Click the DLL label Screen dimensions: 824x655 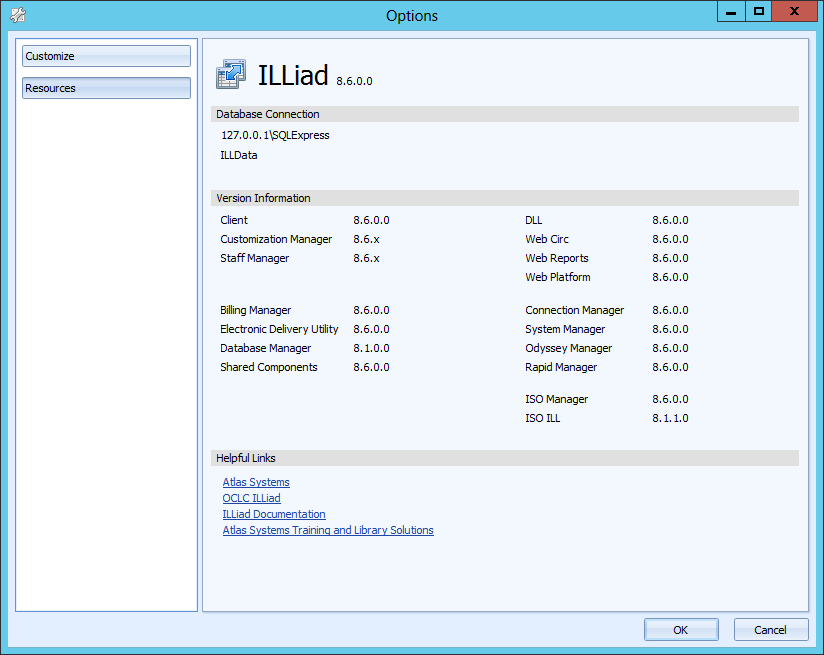[534, 220]
